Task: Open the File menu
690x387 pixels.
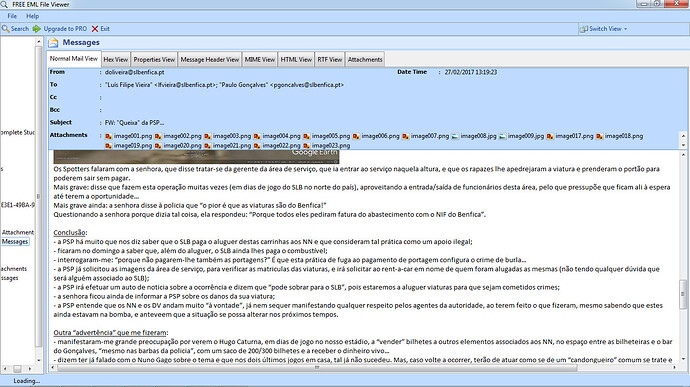Action: coord(12,16)
